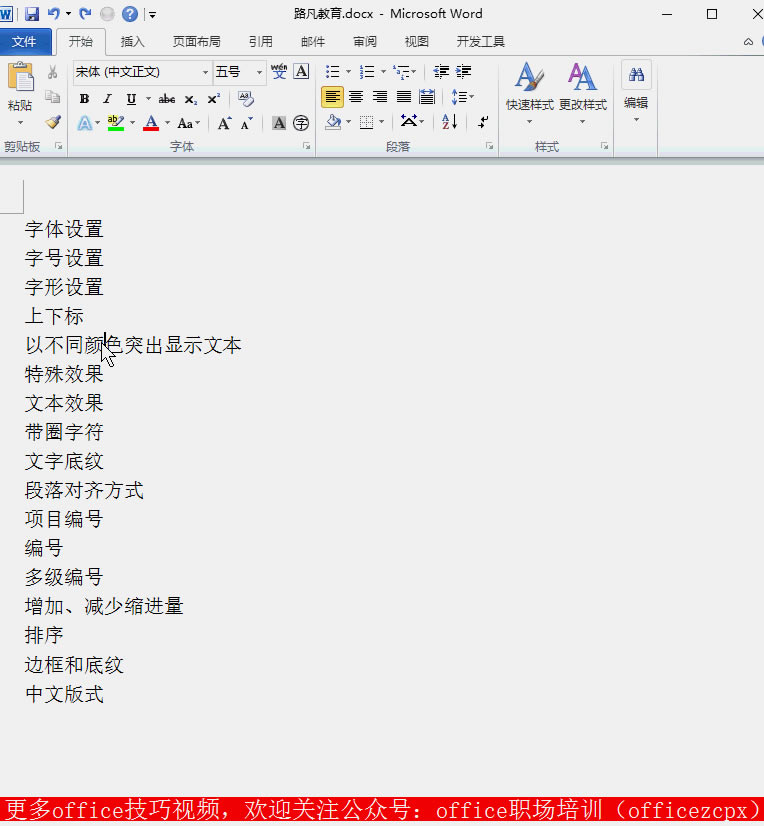Image resolution: width=764 pixels, height=826 pixels.
Task: Switch to 视图 View tab
Action: [417, 42]
